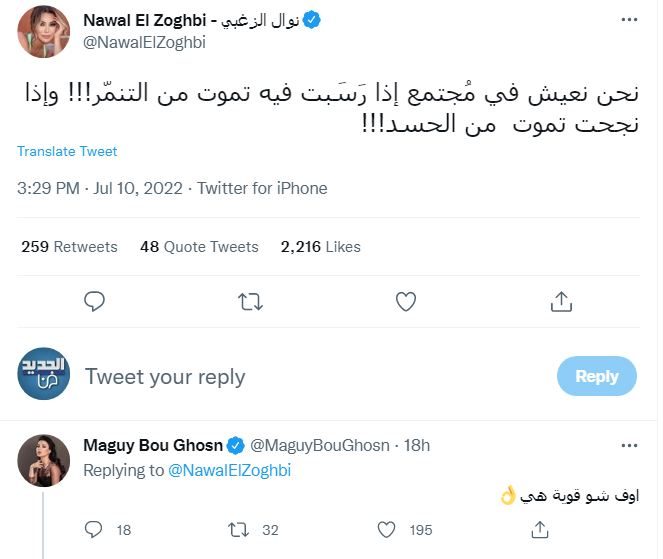The image size is (663, 559).
Task: Retweet Maguy Bou Ghosn's reply
Action: coord(238,530)
